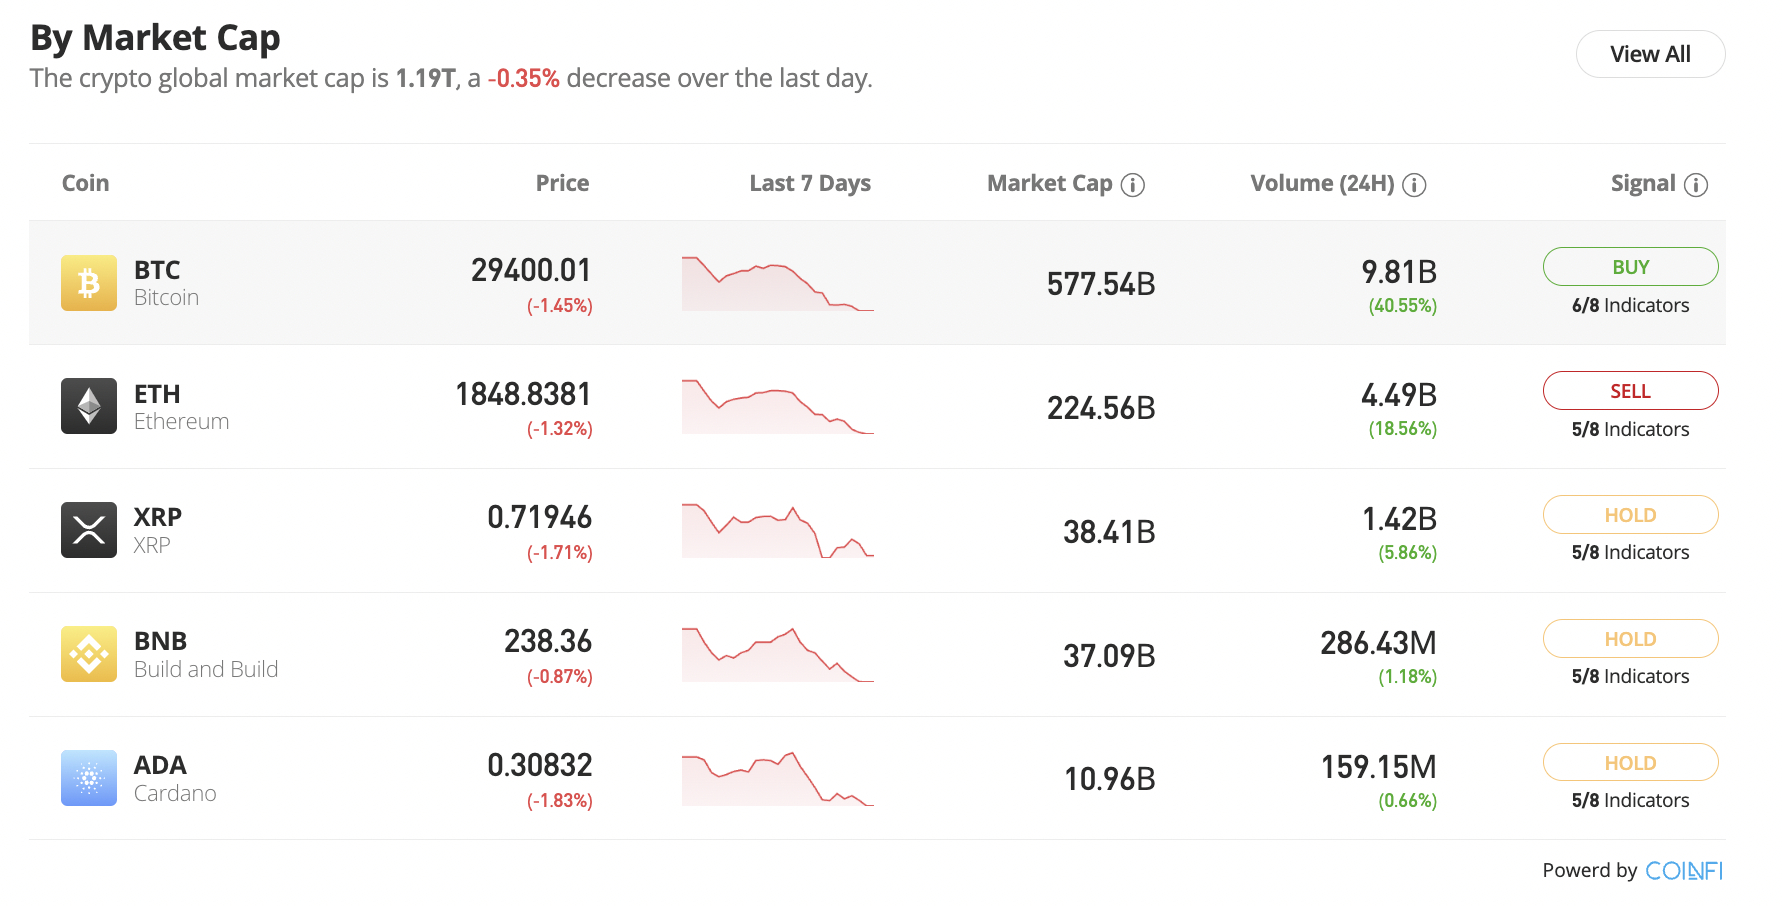This screenshot has width=1782, height=906.
Task: Click the Price column header
Action: pos(562,183)
